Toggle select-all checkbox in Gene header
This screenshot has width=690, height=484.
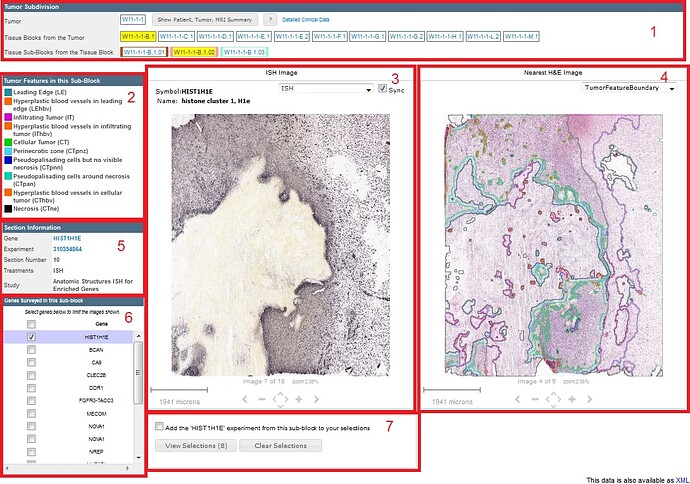point(31,324)
